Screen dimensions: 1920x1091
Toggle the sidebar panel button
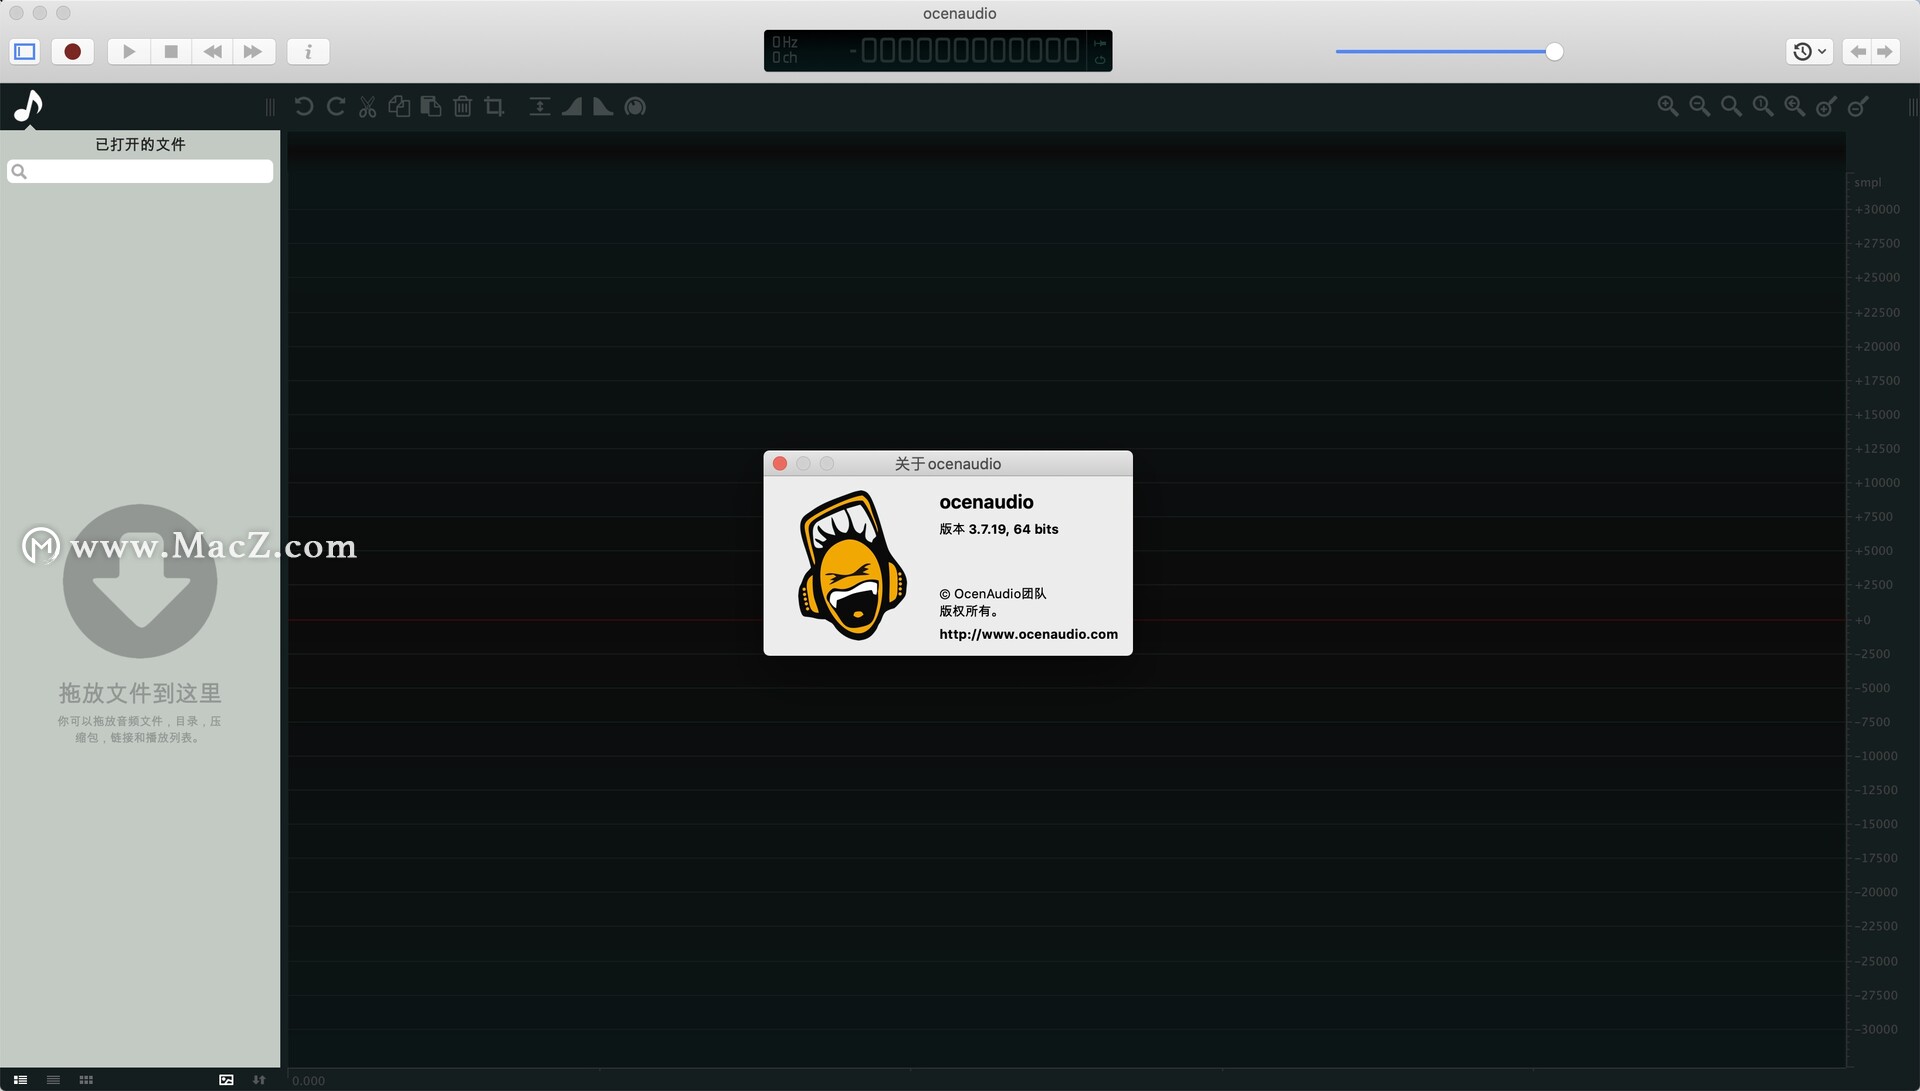(25, 51)
